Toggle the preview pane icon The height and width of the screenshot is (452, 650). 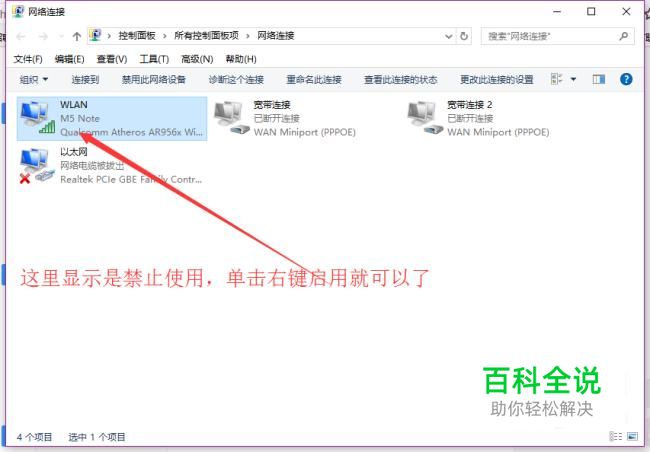[x=599, y=79]
